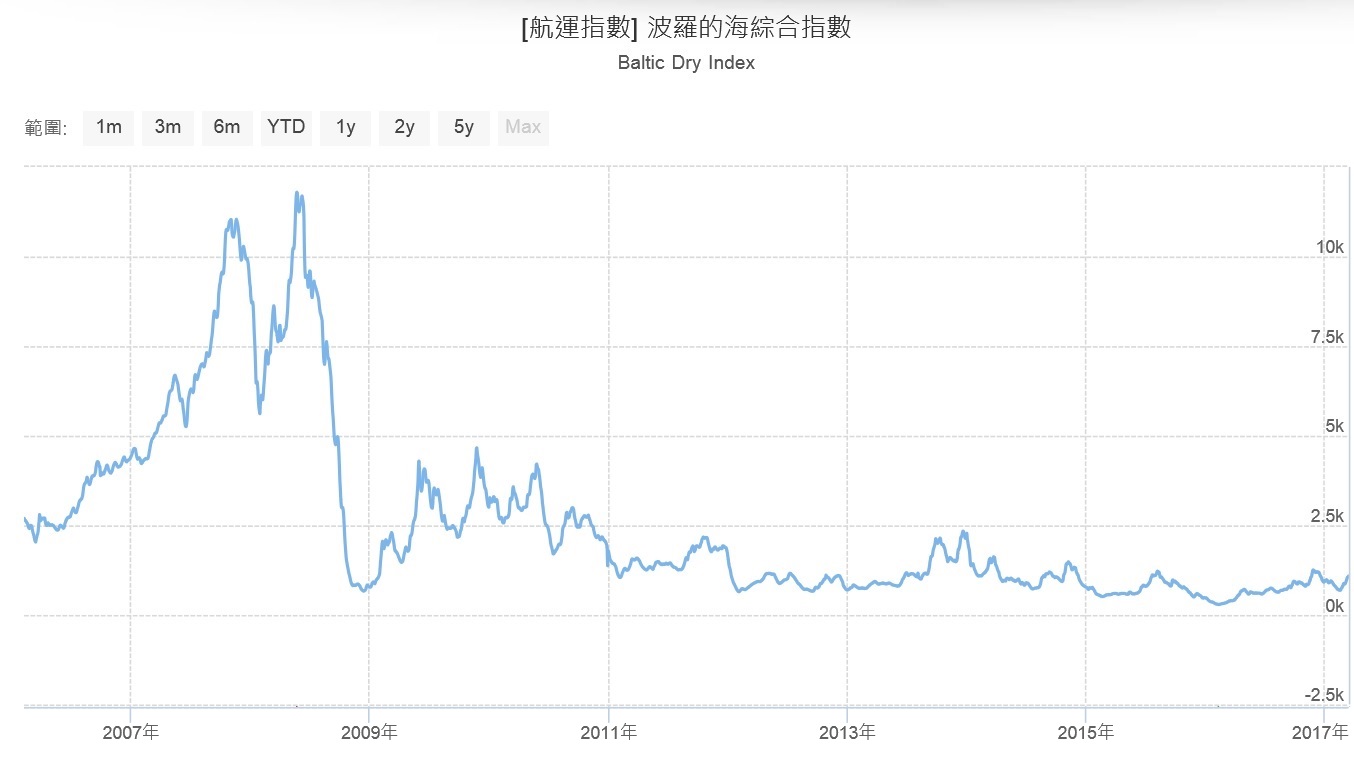Click the 2007年 x-axis label
This screenshot has height=758, width=1354.
click(x=130, y=733)
